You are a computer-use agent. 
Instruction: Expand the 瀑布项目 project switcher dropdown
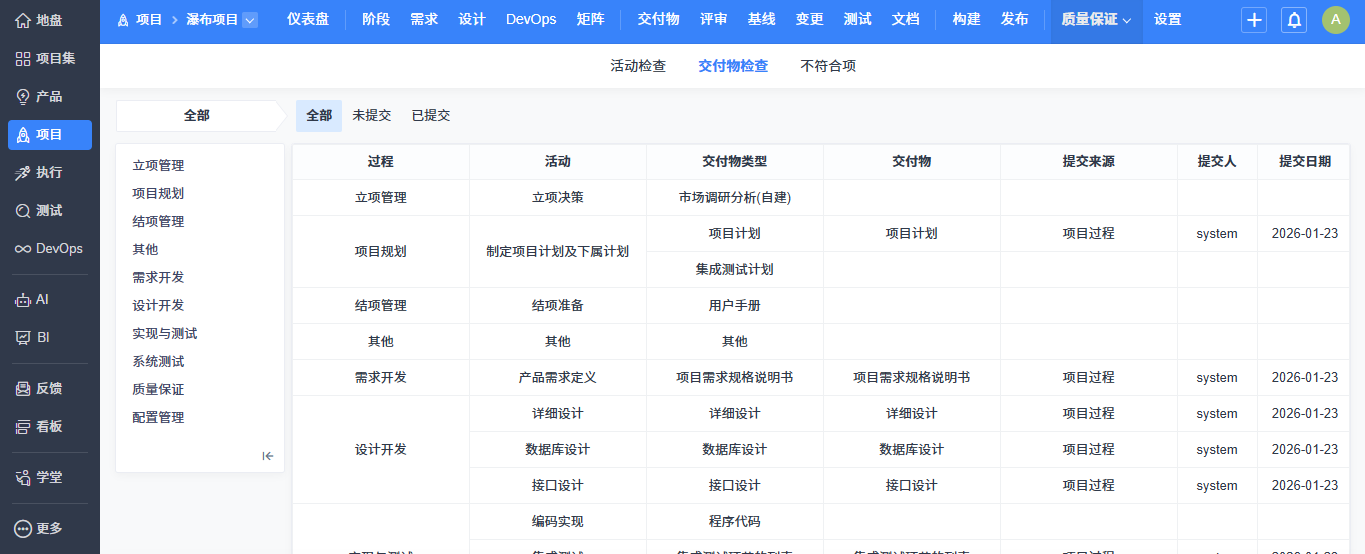(249, 19)
